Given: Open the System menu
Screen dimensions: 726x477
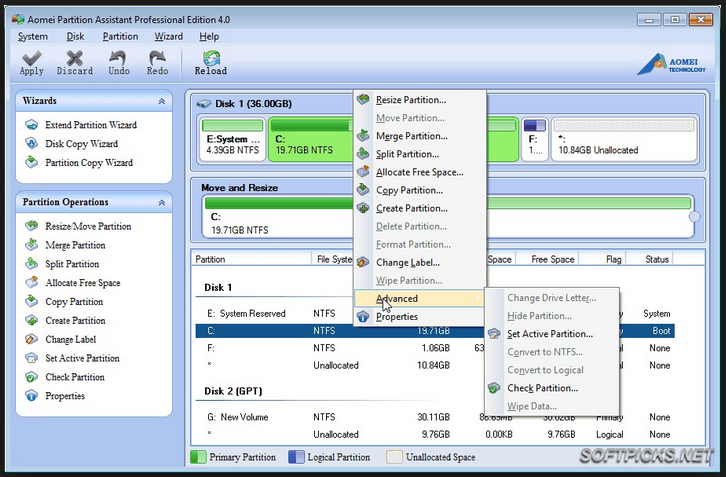Looking at the screenshot, I should pyautogui.click(x=32, y=36).
